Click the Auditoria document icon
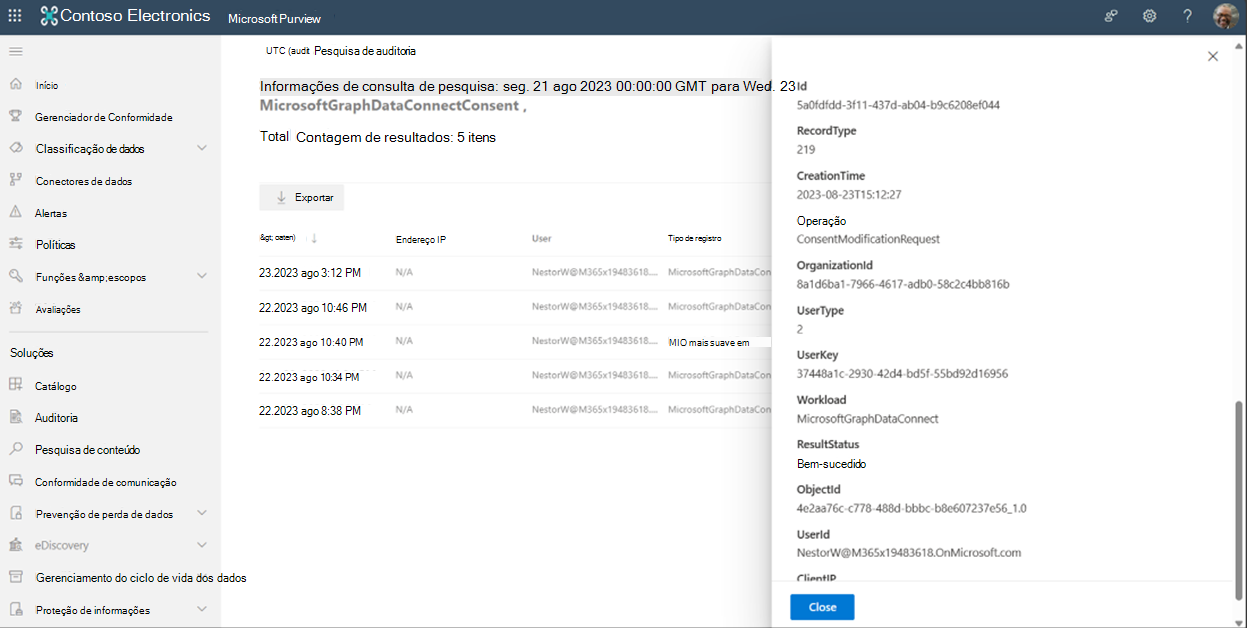1247x628 pixels. (15, 417)
